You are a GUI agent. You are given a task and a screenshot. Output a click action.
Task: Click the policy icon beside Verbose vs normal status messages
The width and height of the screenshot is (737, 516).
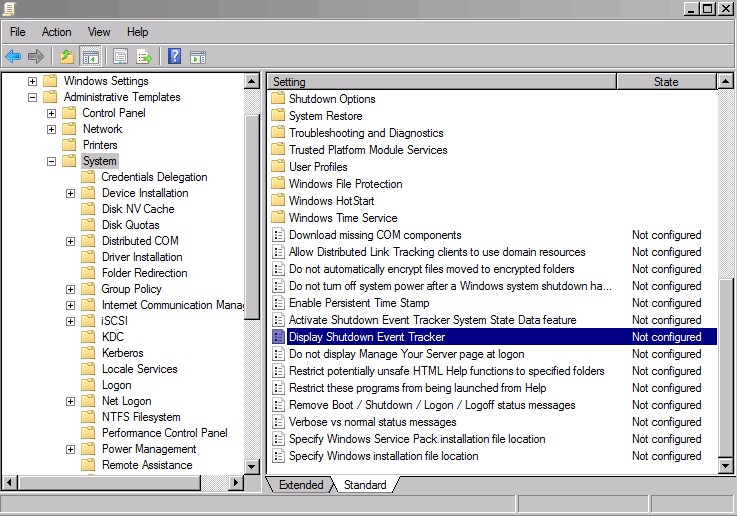coord(278,422)
